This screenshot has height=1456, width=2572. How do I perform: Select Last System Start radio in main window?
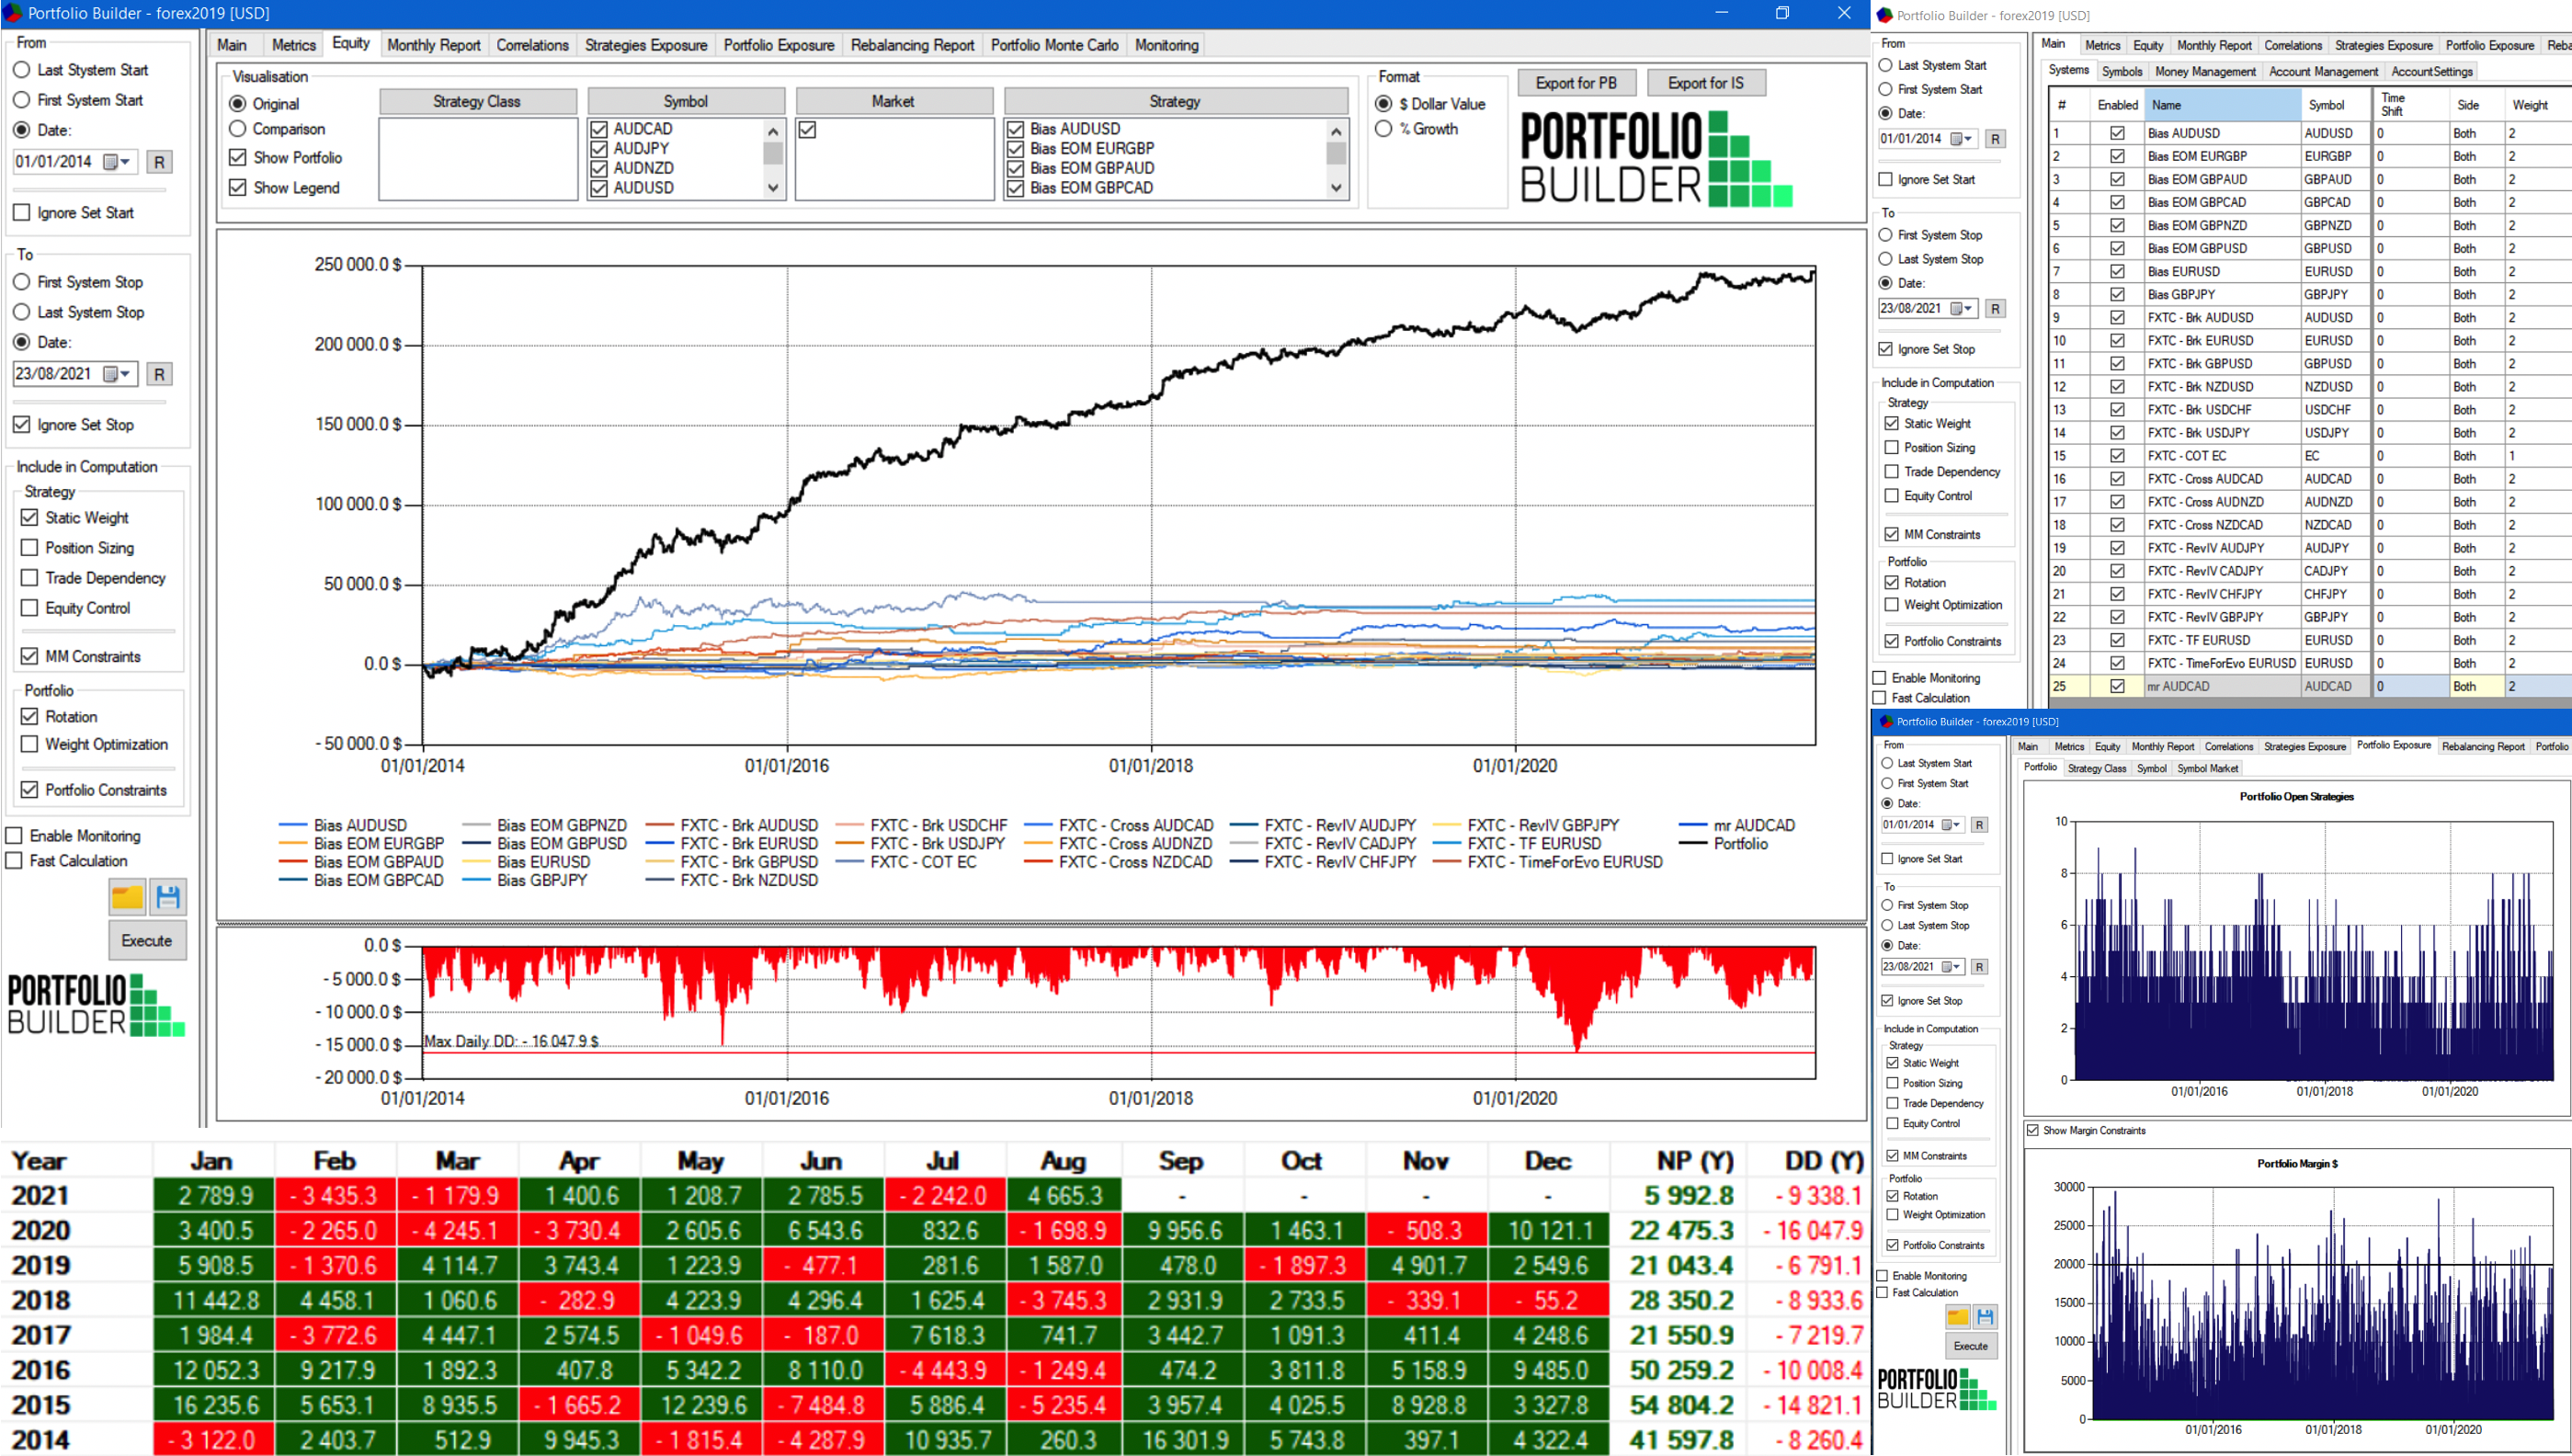click(21, 70)
